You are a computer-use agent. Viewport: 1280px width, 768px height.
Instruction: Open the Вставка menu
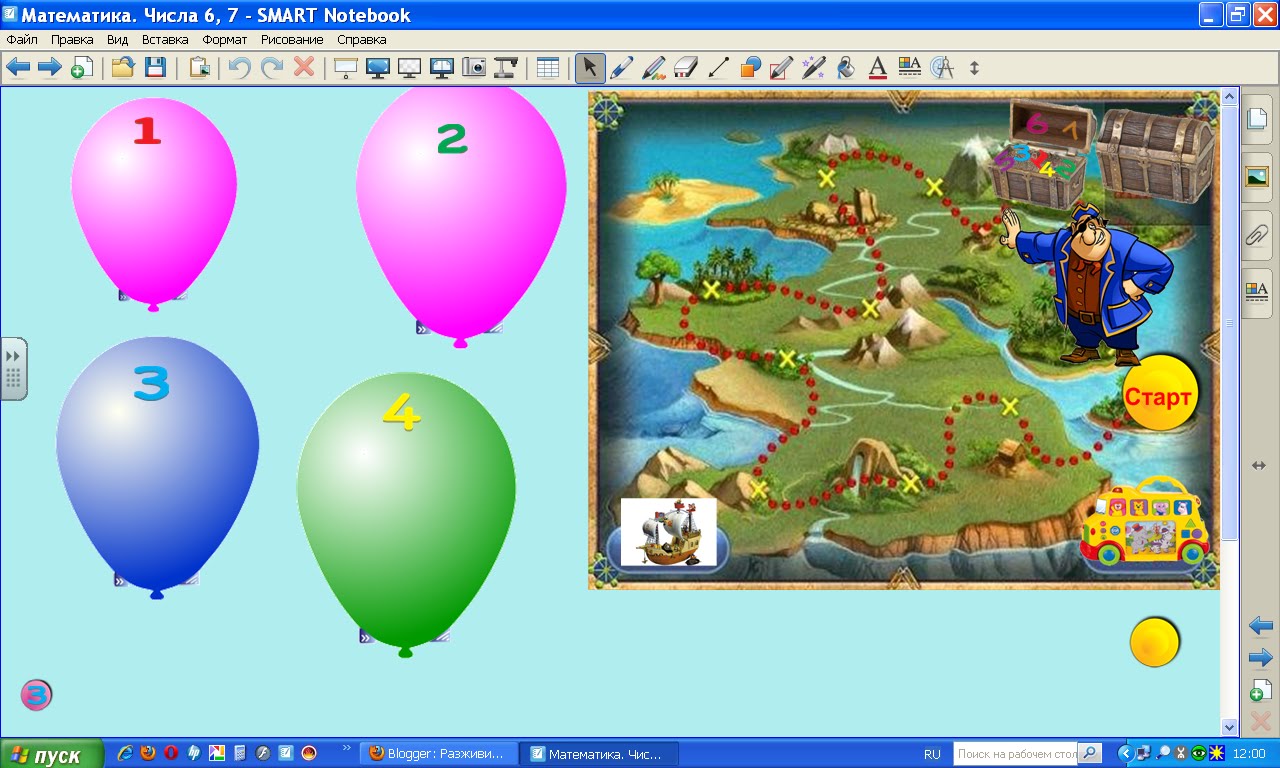point(165,40)
